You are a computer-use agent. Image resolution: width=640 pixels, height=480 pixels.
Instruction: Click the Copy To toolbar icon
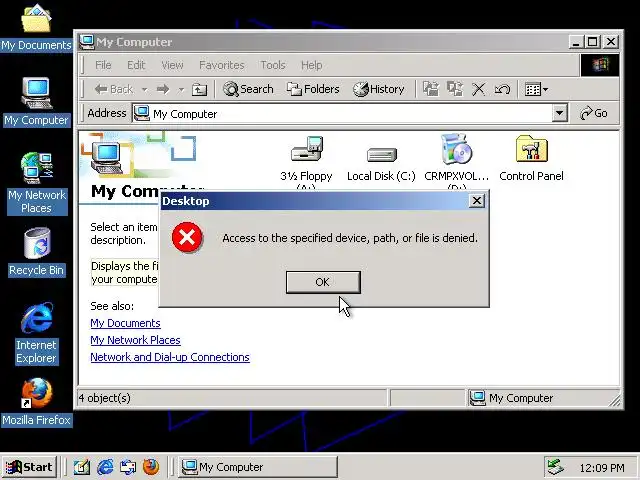click(x=455, y=89)
